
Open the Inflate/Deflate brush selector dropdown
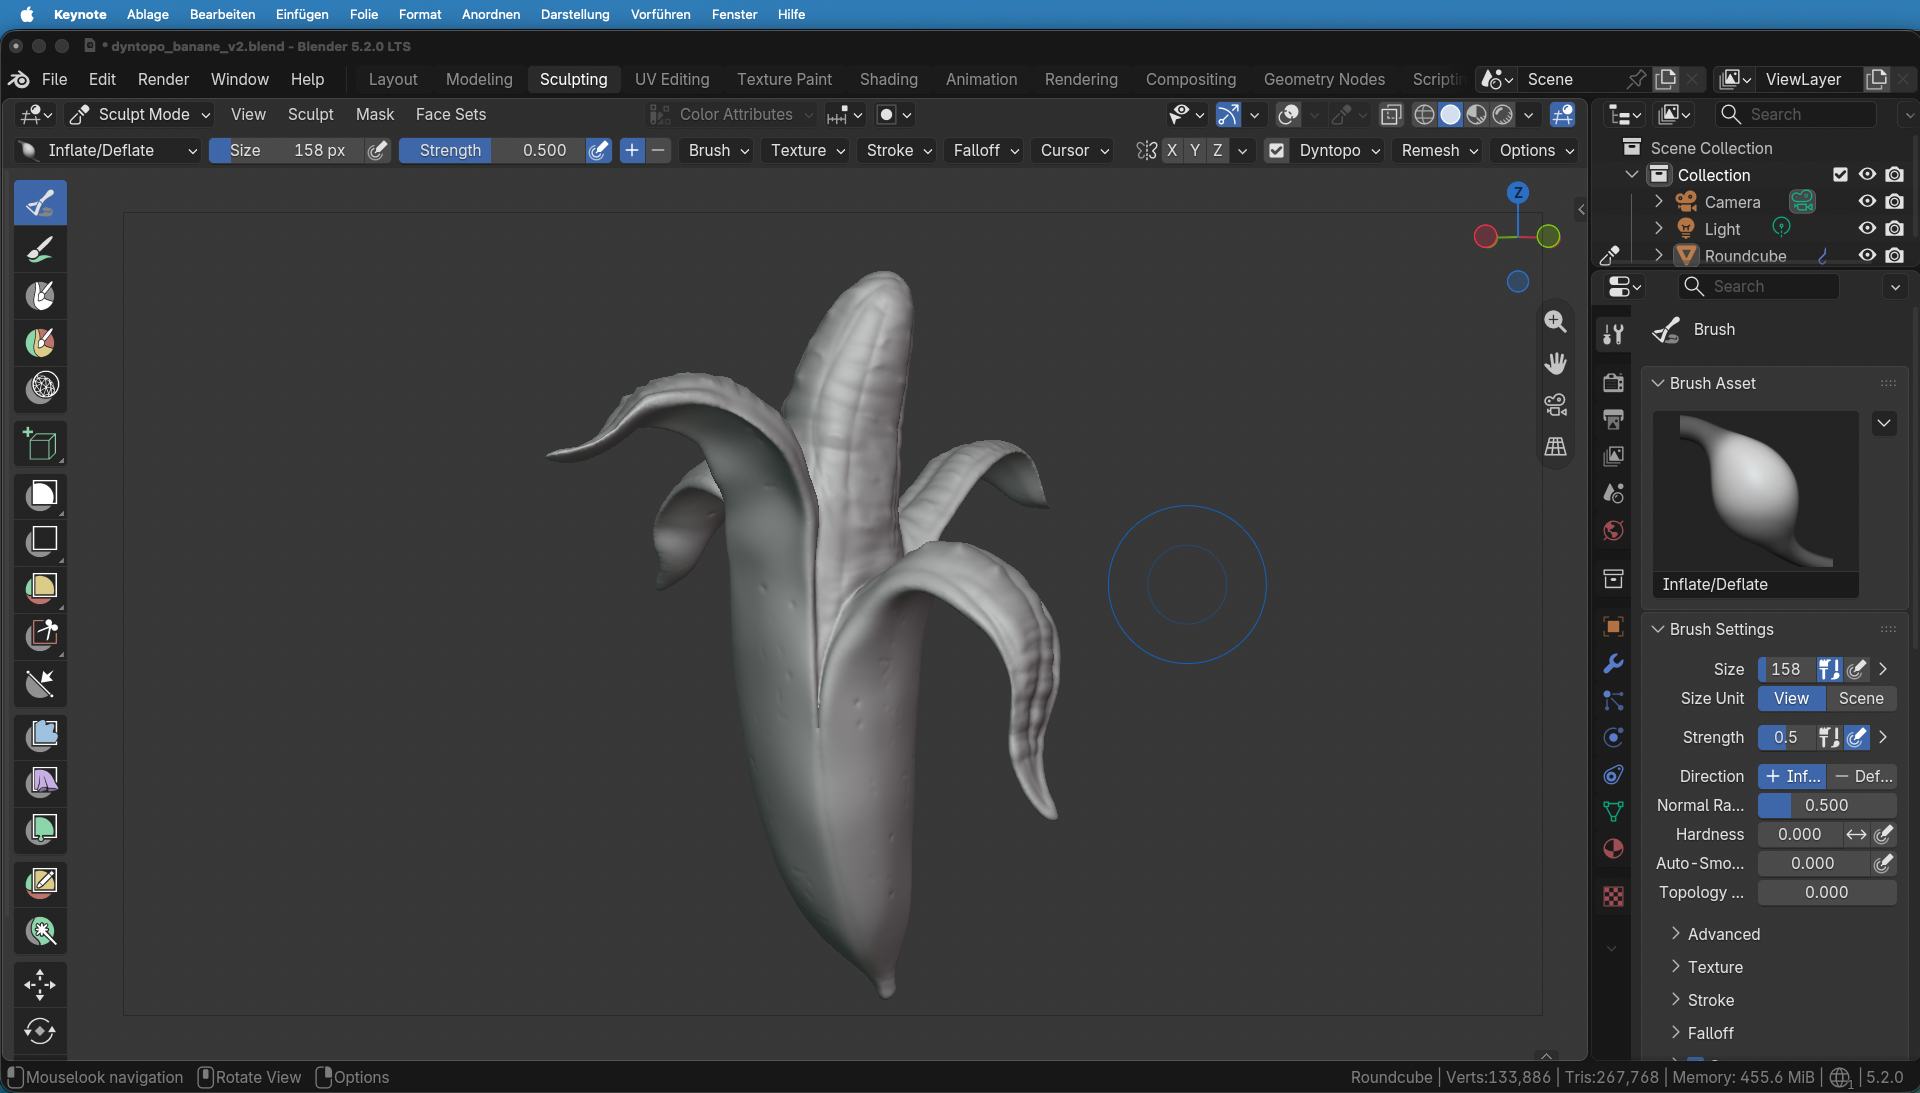pos(109,150)
